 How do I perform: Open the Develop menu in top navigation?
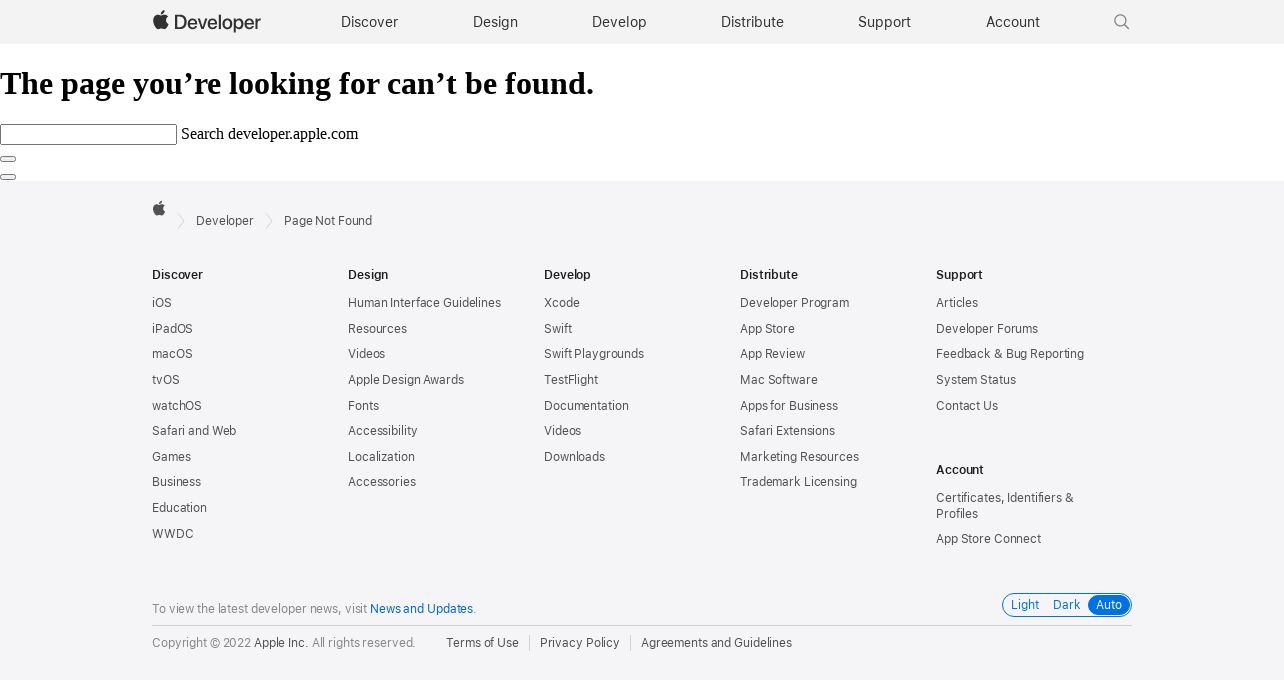(619, 22)
